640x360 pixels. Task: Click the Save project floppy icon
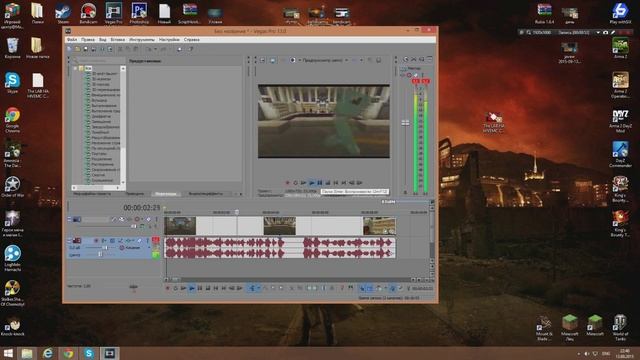[x=86, y=49]
